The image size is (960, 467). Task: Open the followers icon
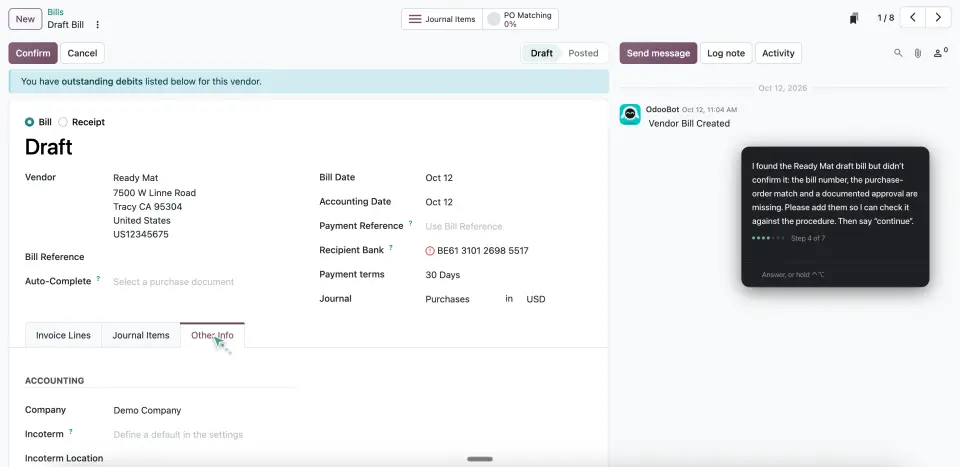[x=940, y=53]
